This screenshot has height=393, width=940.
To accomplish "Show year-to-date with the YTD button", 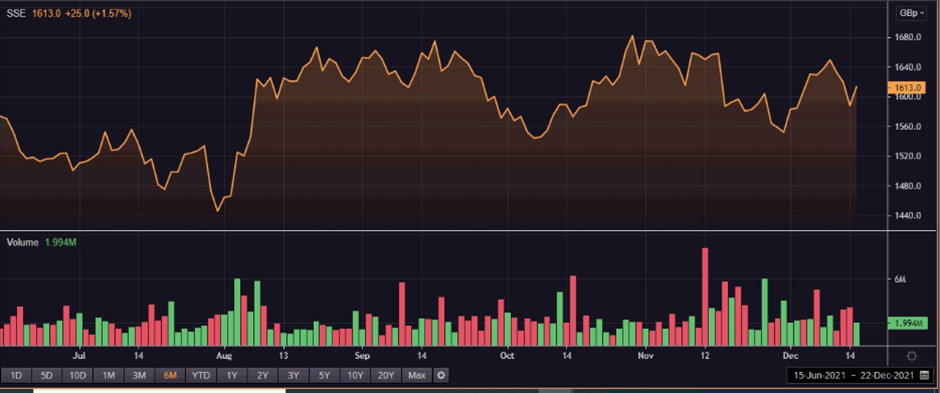I will point(201,376).
